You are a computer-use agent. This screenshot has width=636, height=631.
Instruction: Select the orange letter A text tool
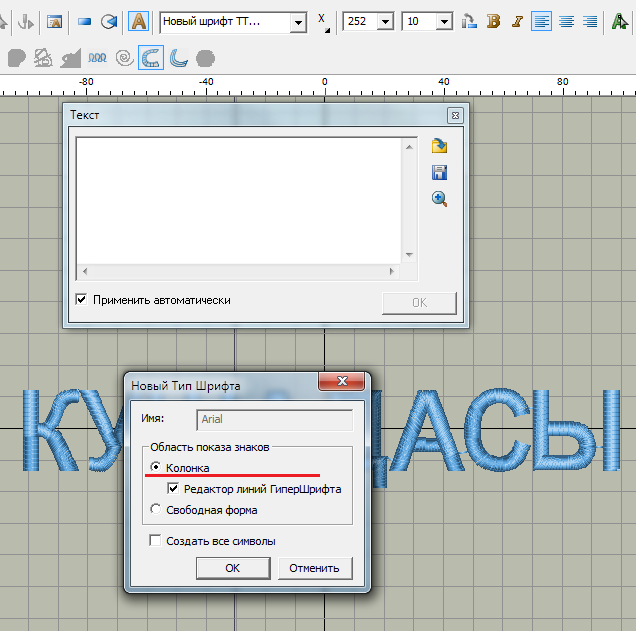click(139, 21)
